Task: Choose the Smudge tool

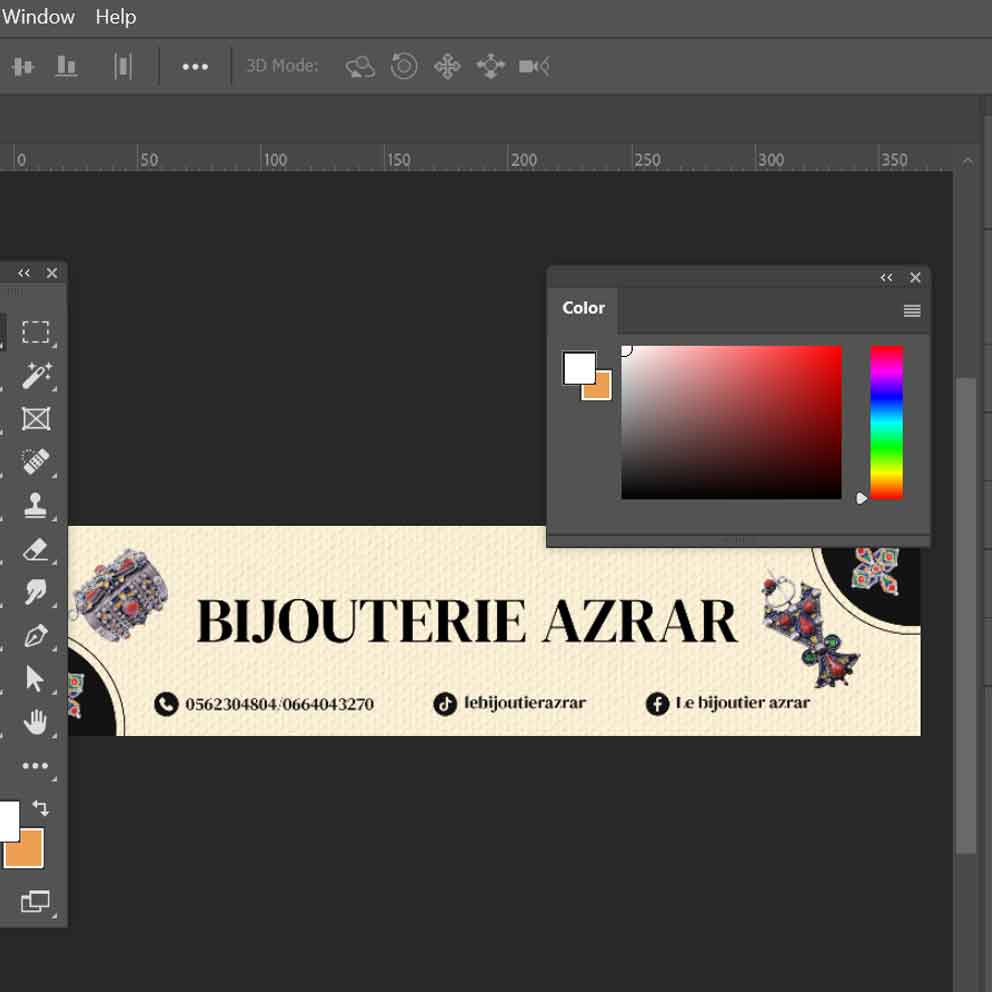Action: (x=36, y=592)
